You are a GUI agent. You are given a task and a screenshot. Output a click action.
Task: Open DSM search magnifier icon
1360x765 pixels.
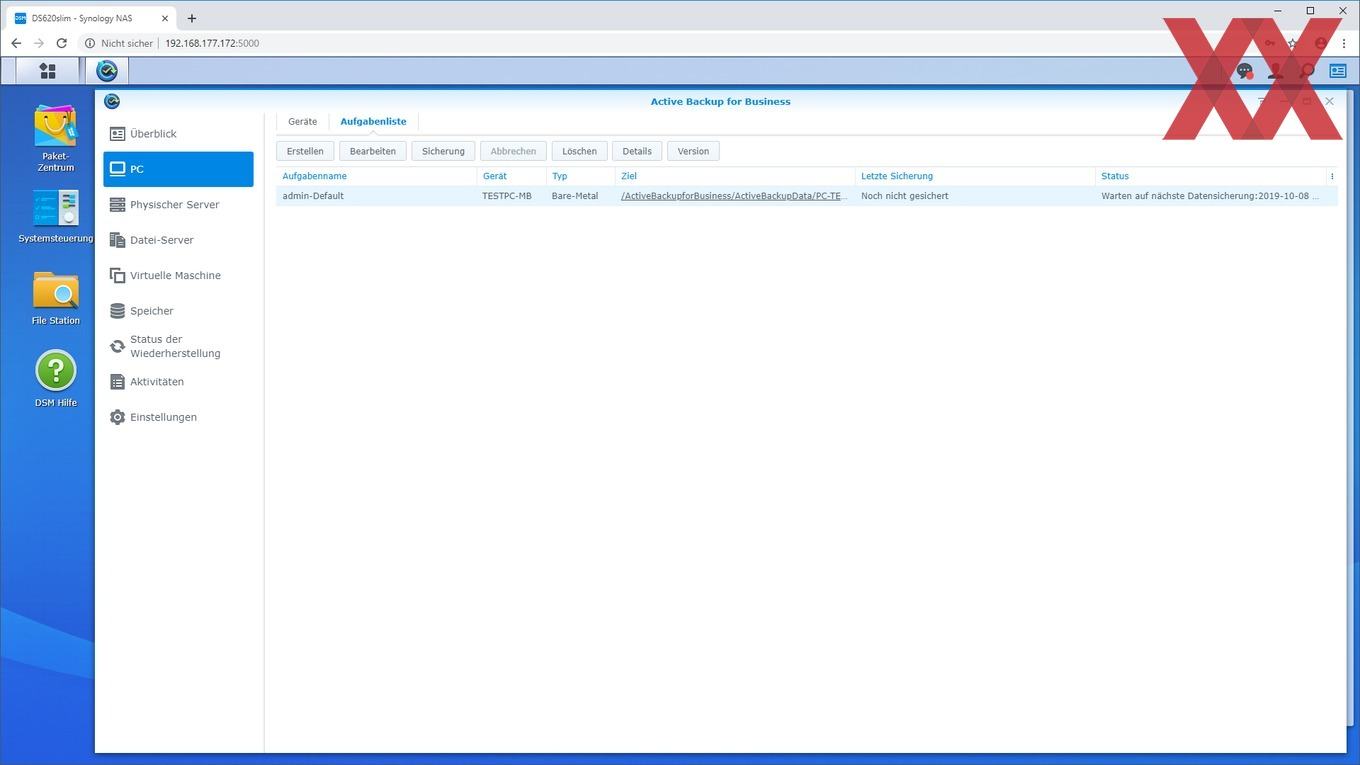[x=1306, y=71]
